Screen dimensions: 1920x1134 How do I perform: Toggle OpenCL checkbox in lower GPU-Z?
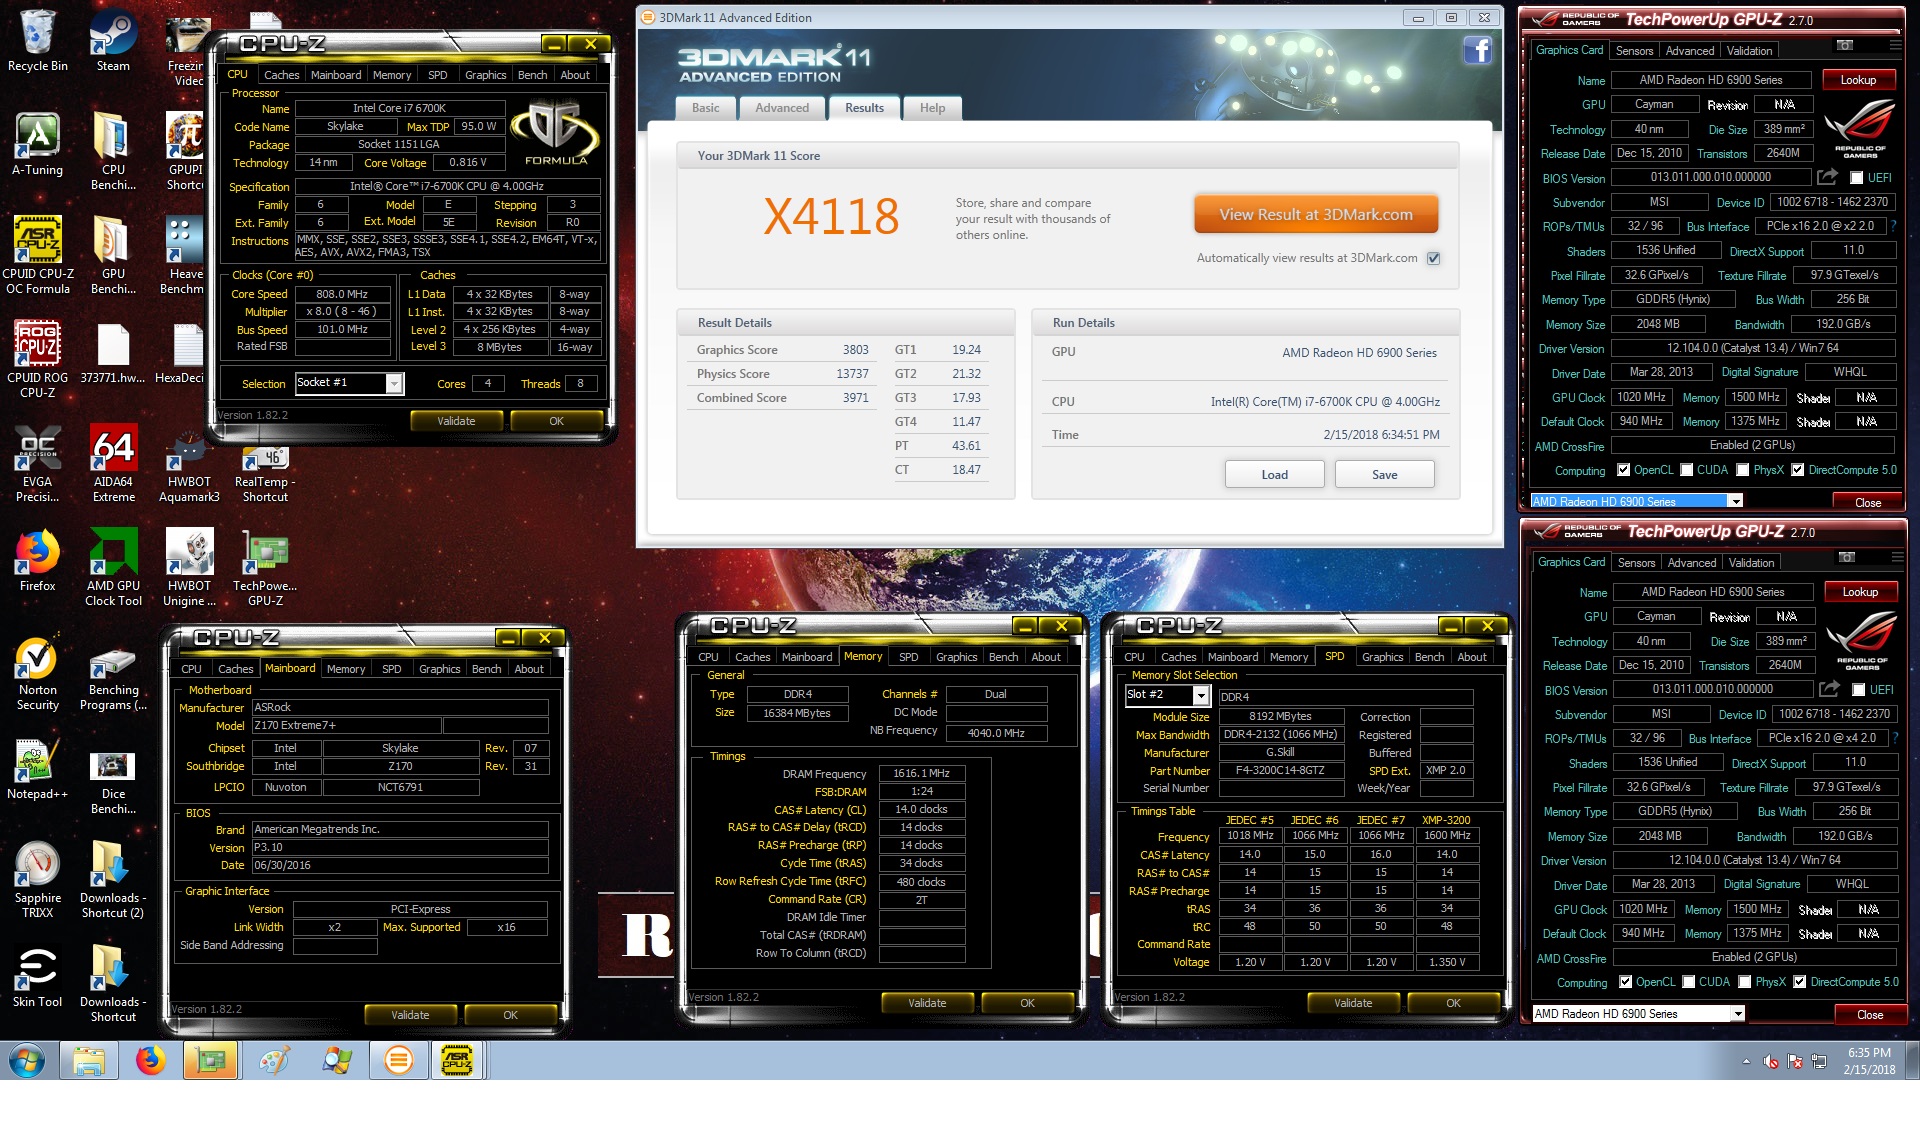[1626, 982]
